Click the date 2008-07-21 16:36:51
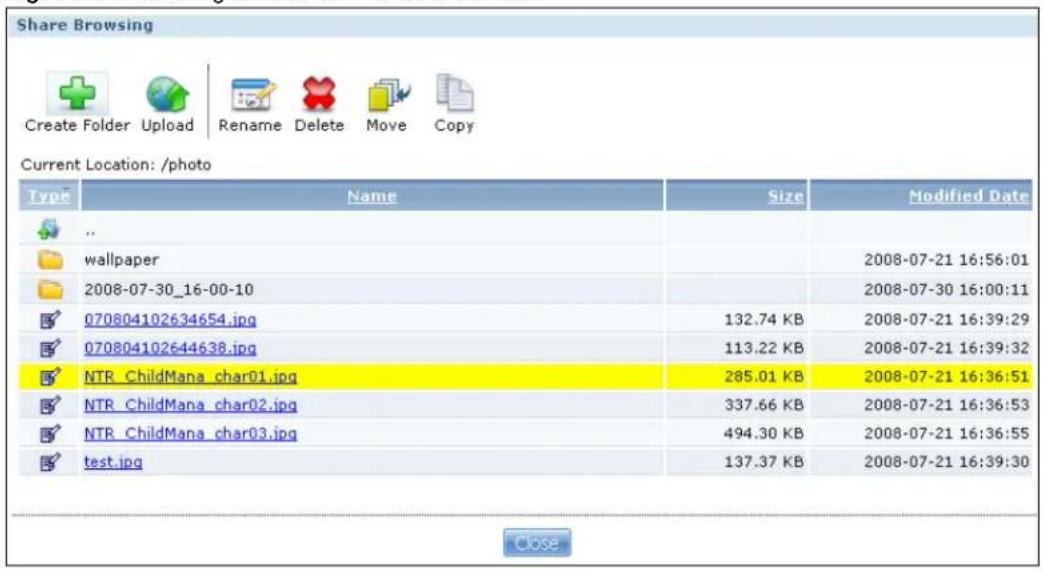Image resolution: width=1043 pixels, height=571 pixels. 947,377
